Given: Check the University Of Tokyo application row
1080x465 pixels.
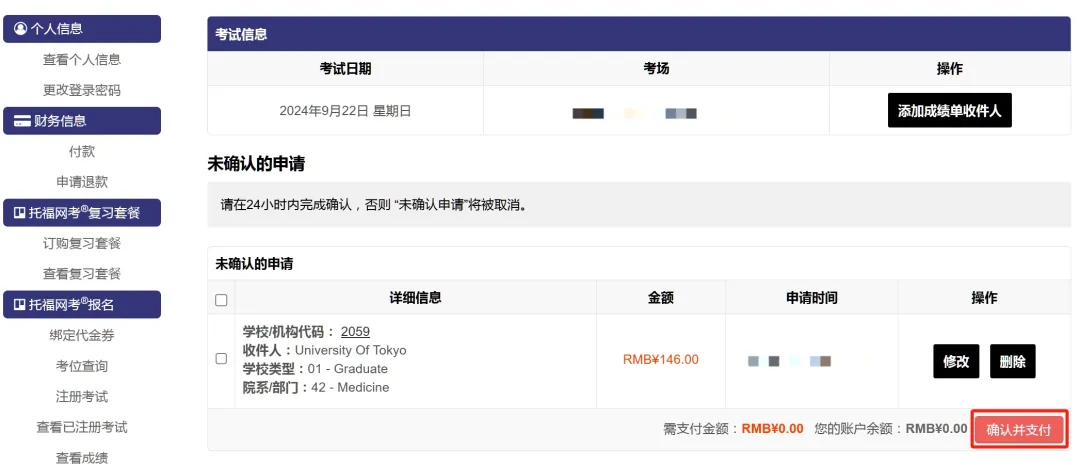Looking at the screenshot, I should tap(221, 359).
